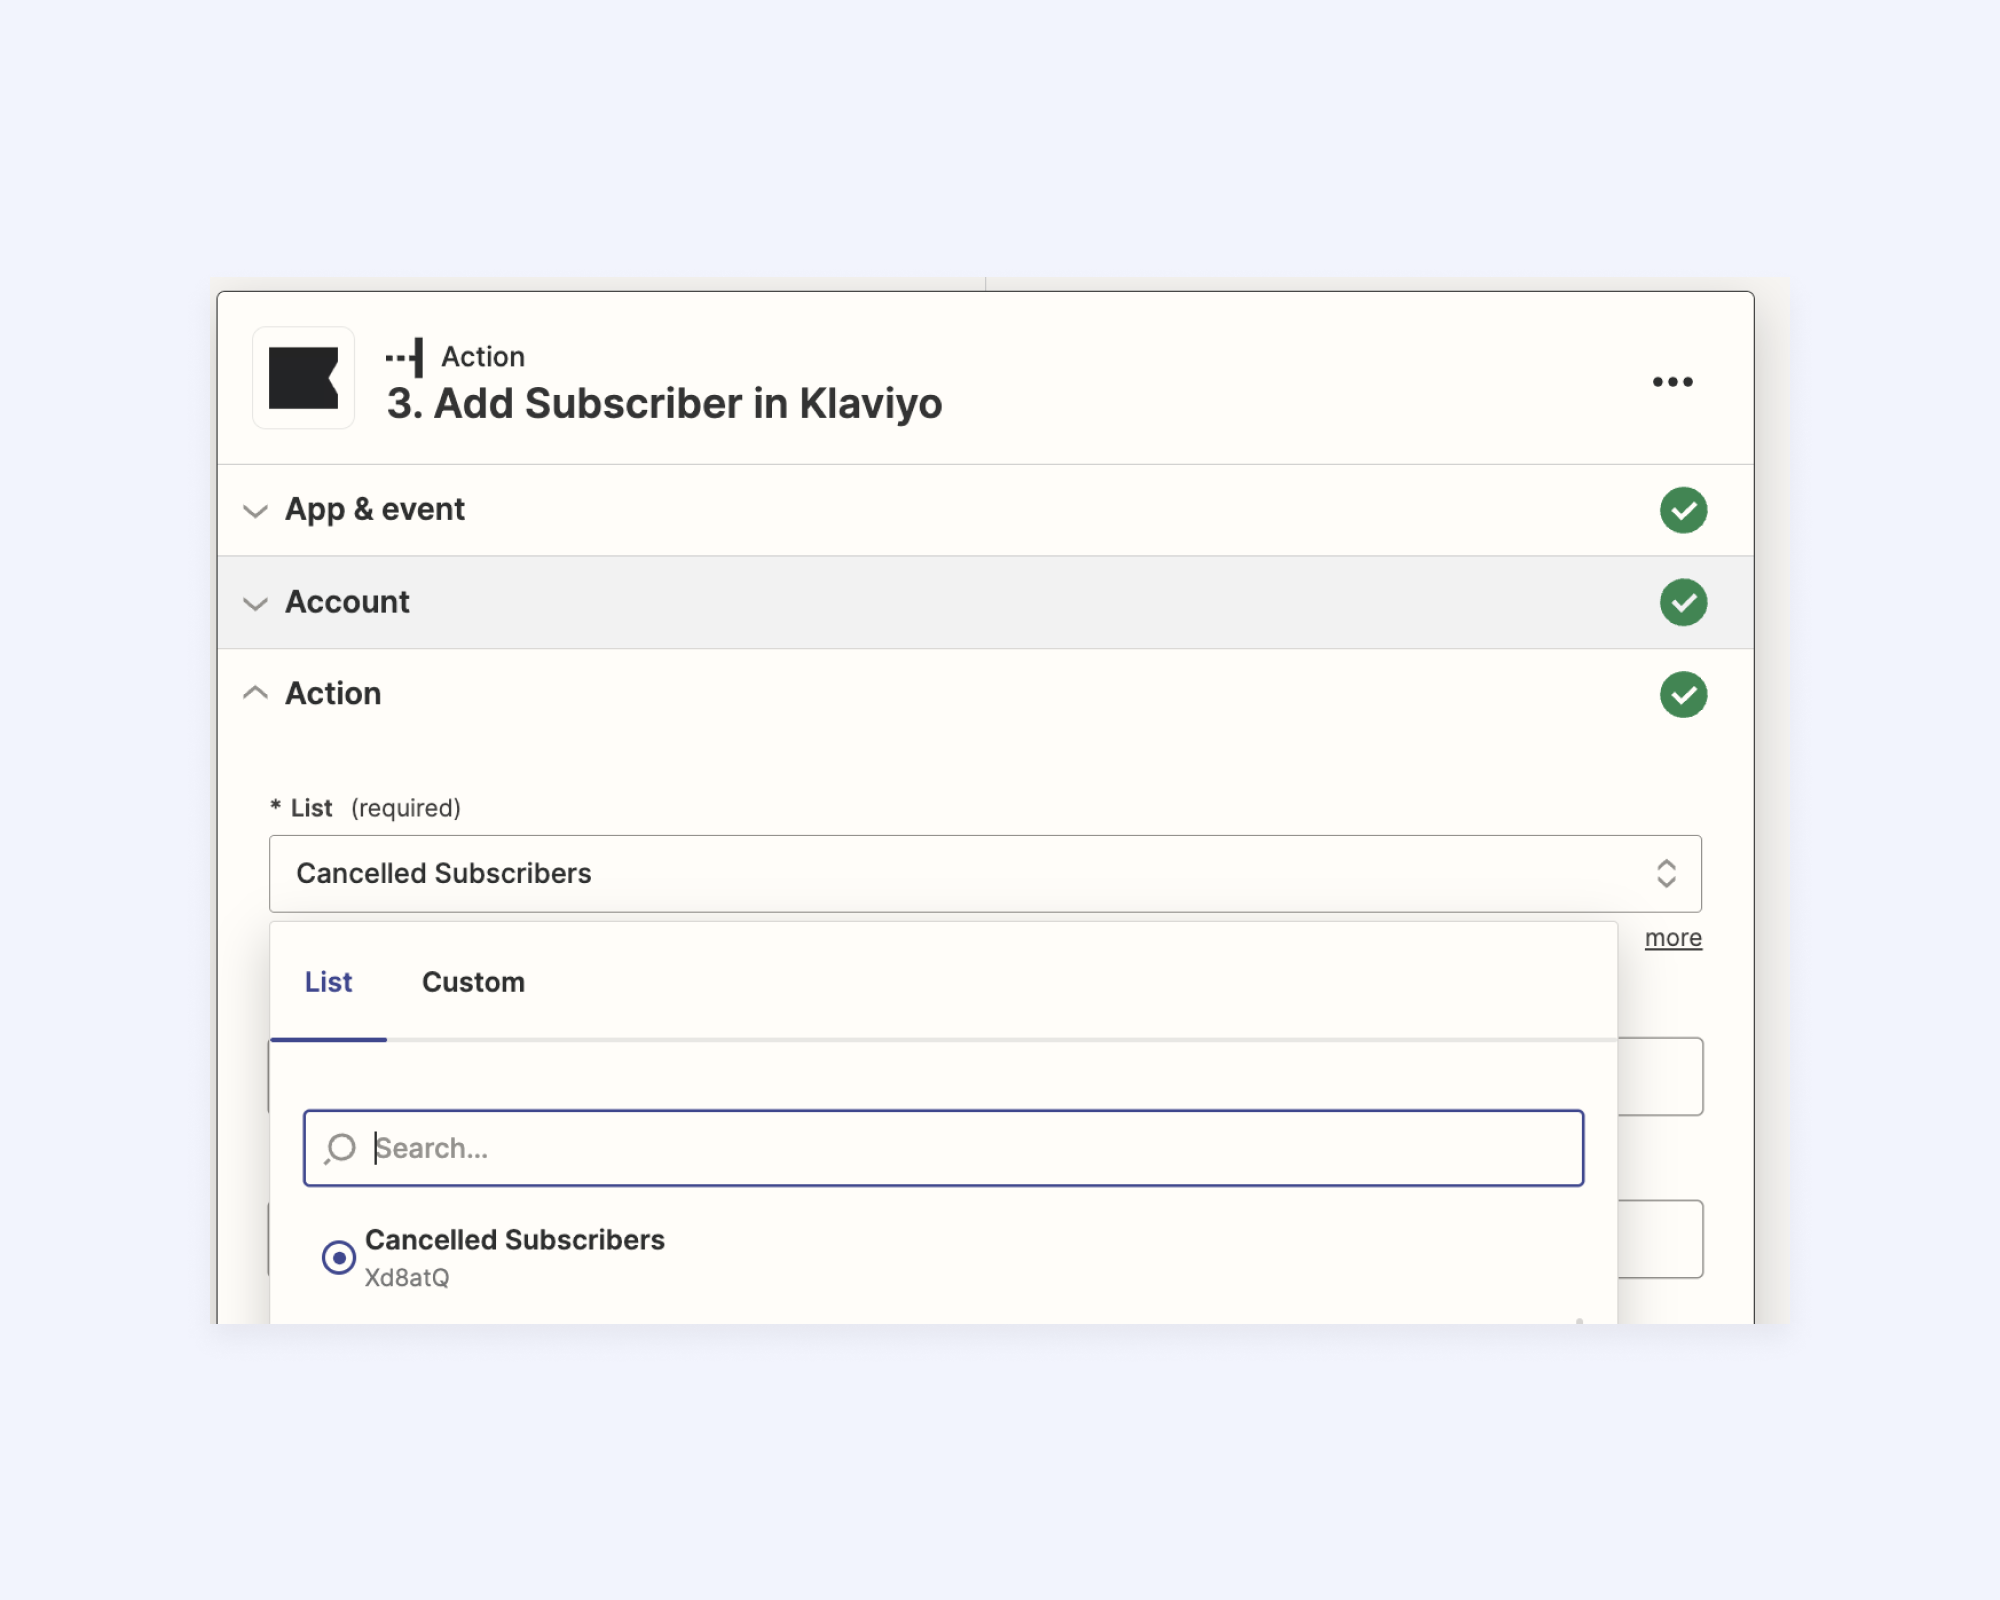
Task: Click the Klaviyo app logo icon
Action: pyautogui.click(x=303, y=378)
